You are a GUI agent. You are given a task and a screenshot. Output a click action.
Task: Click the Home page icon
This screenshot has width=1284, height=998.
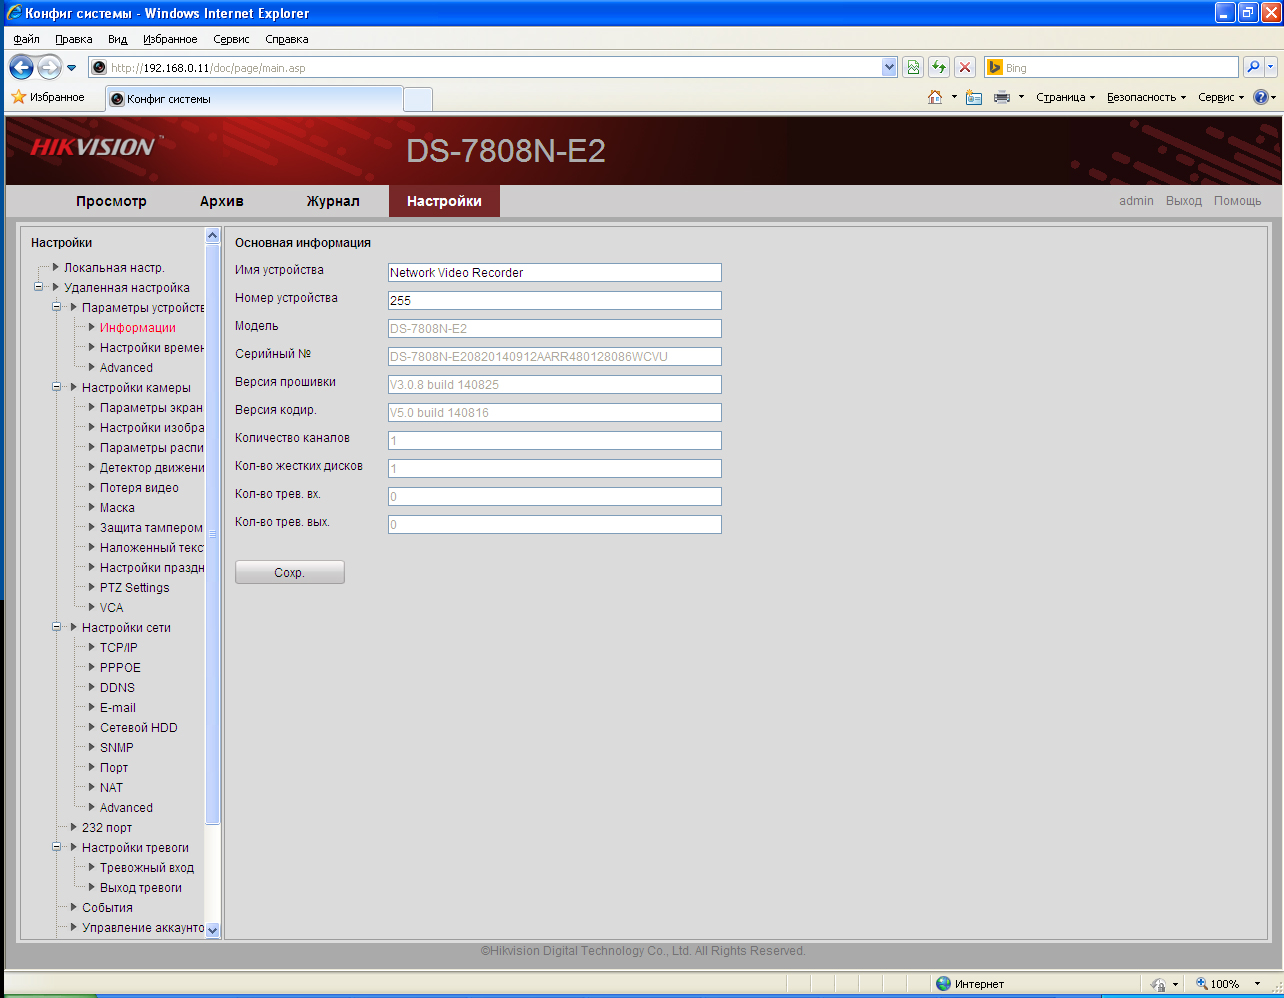(x=935, y=97)
